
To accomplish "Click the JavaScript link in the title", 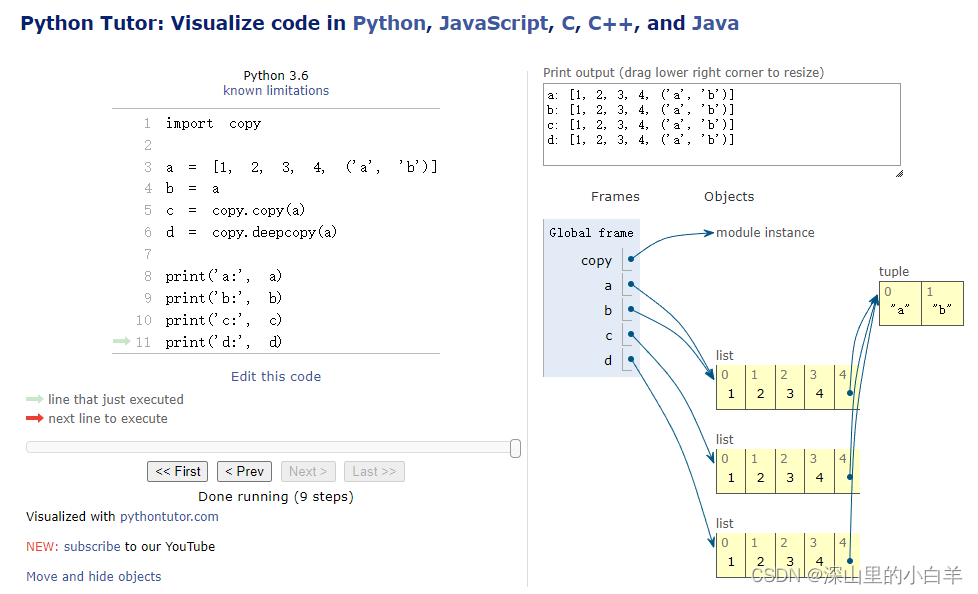I will 492,24.
